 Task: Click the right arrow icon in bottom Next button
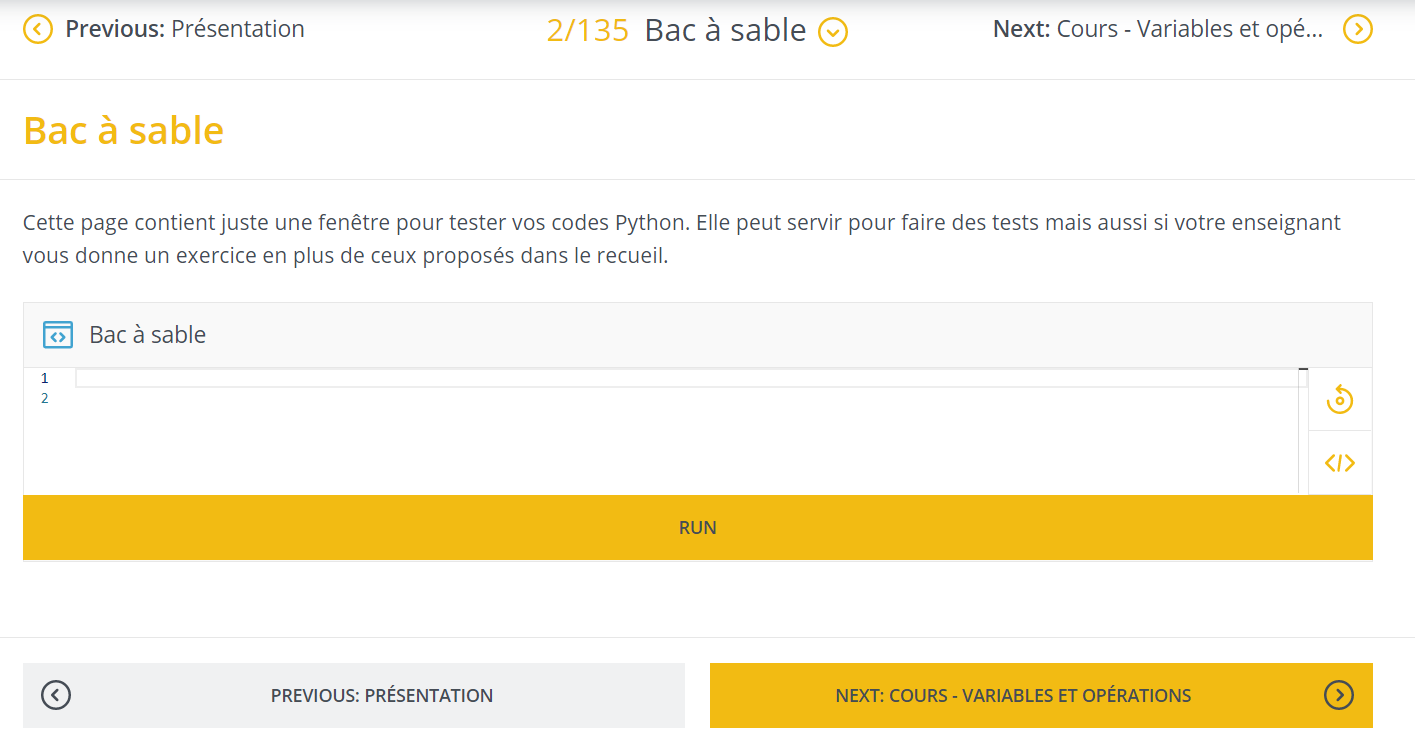(x=1338, y=695)
